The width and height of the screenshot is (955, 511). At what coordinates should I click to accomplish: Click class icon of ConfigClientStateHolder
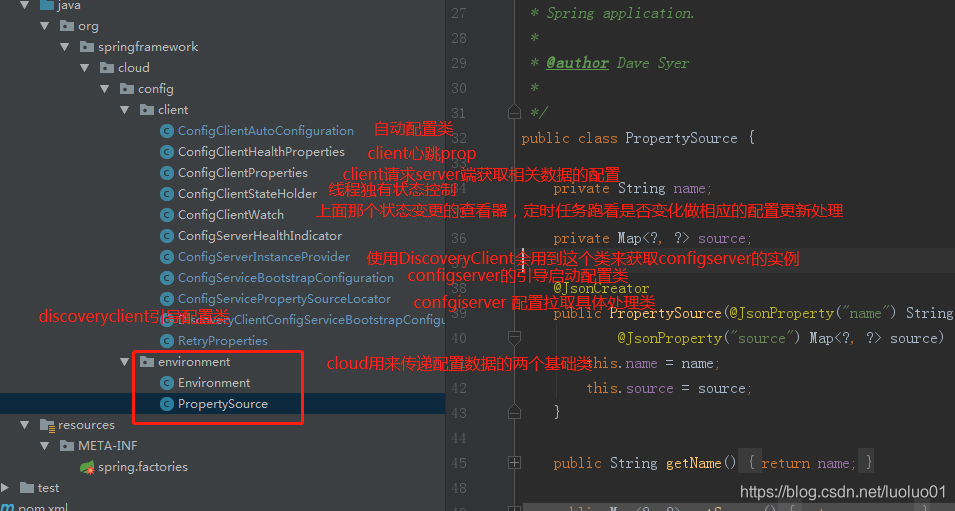coord(167,194)
